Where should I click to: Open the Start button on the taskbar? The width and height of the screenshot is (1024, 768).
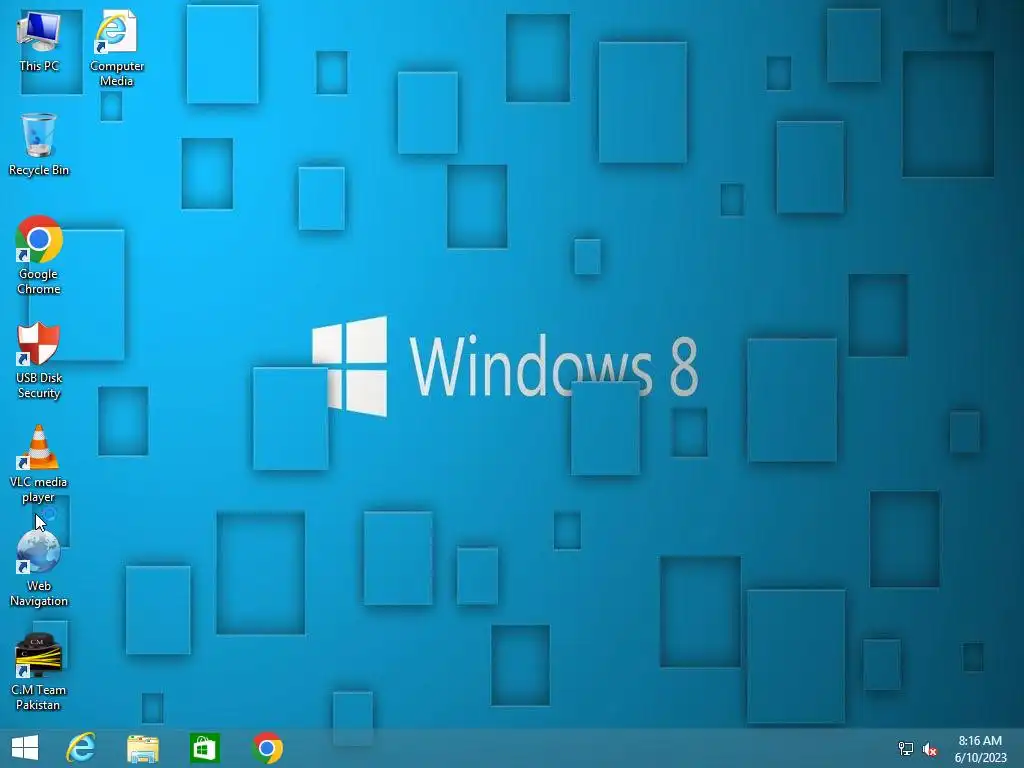coord(25,748)
